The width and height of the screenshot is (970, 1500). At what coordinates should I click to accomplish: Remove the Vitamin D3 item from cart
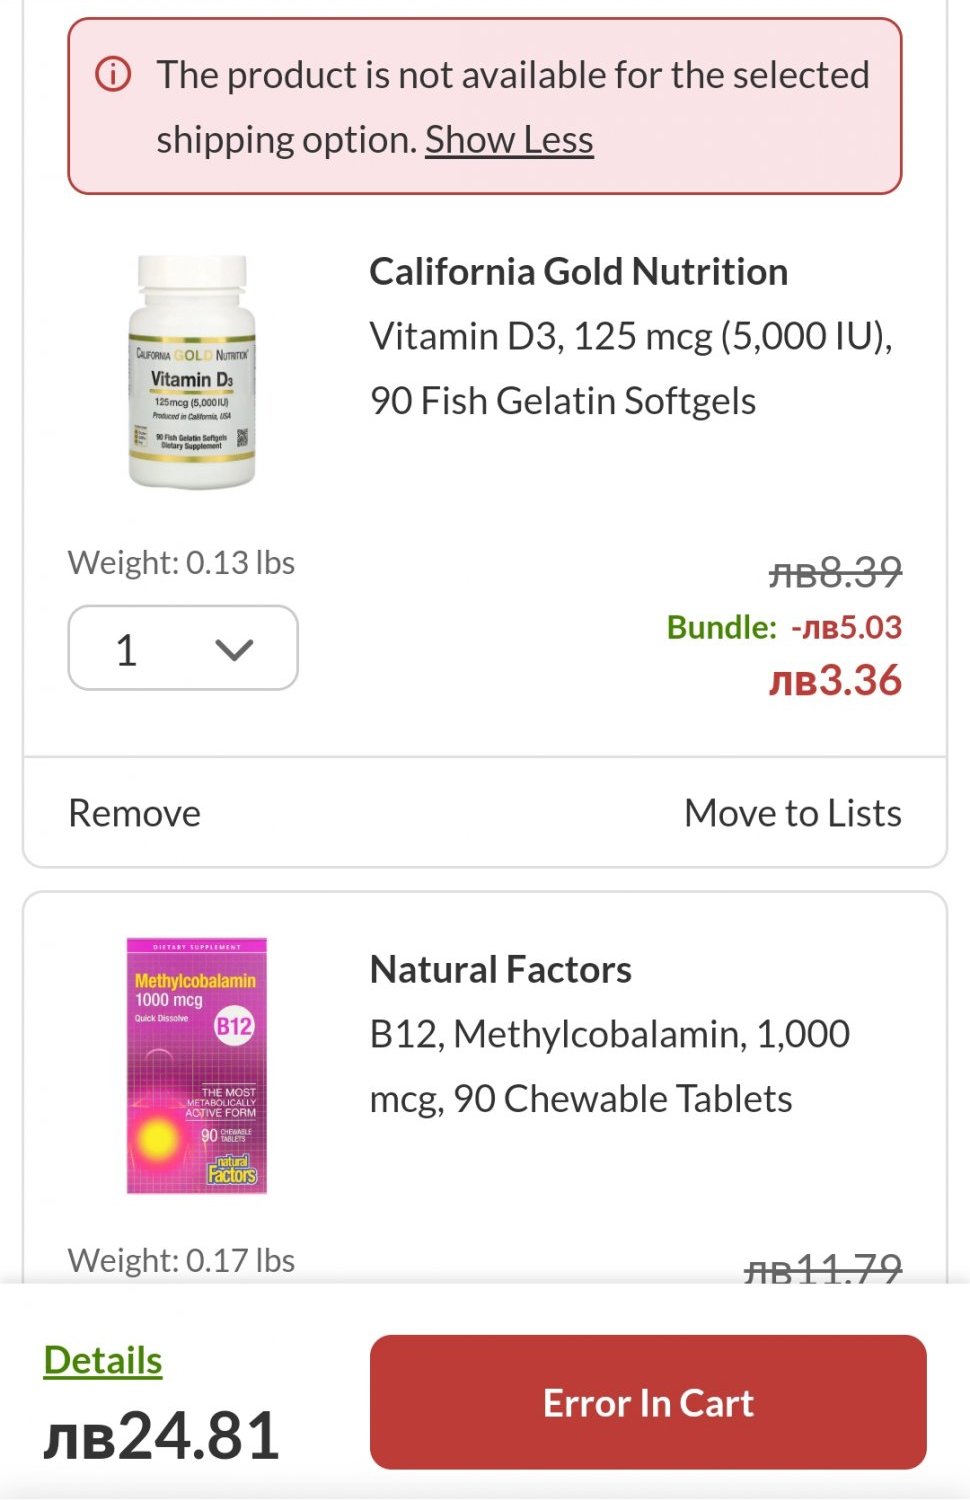point(135,813)
